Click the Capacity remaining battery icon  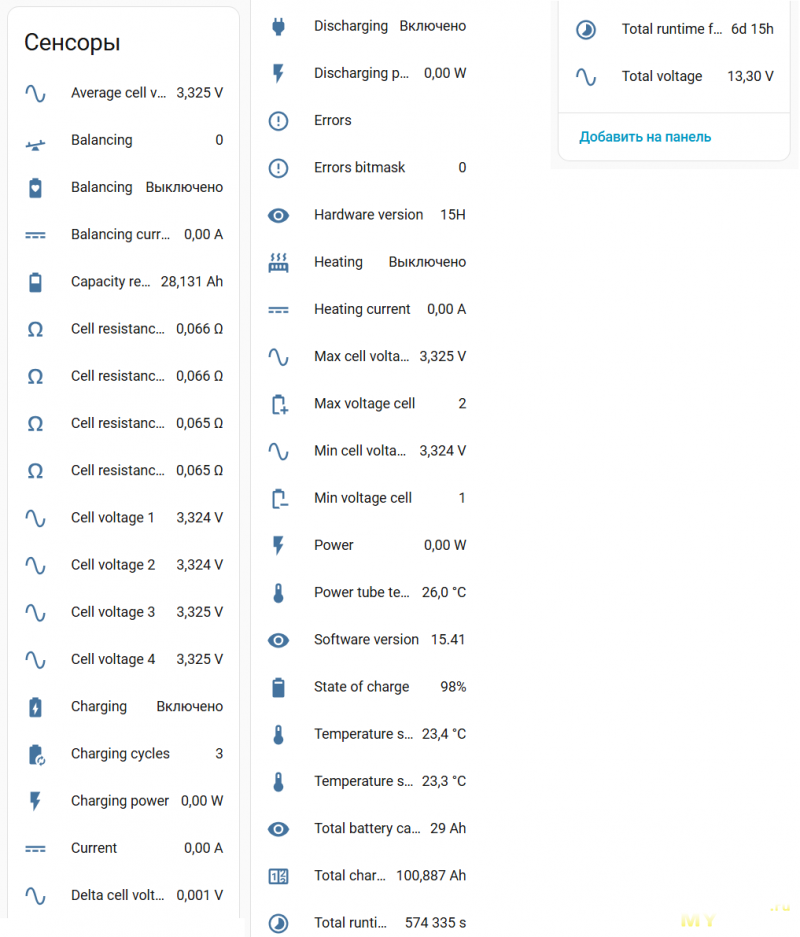35,282
